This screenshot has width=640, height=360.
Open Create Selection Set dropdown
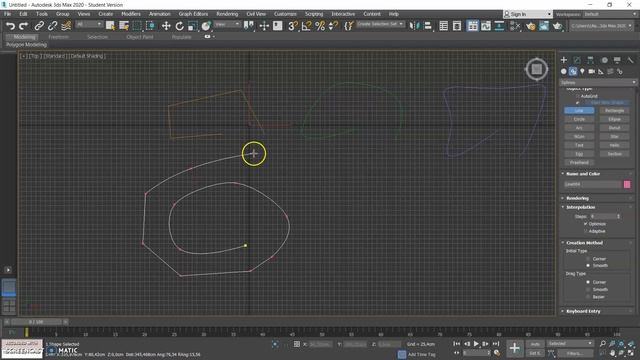[x=380, y=24]
